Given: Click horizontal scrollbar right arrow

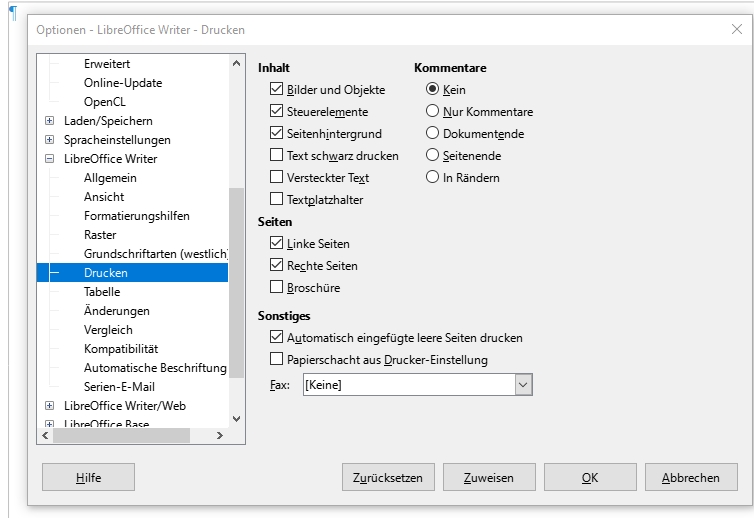Looking at the screenshot, I should tap(220, 435).
